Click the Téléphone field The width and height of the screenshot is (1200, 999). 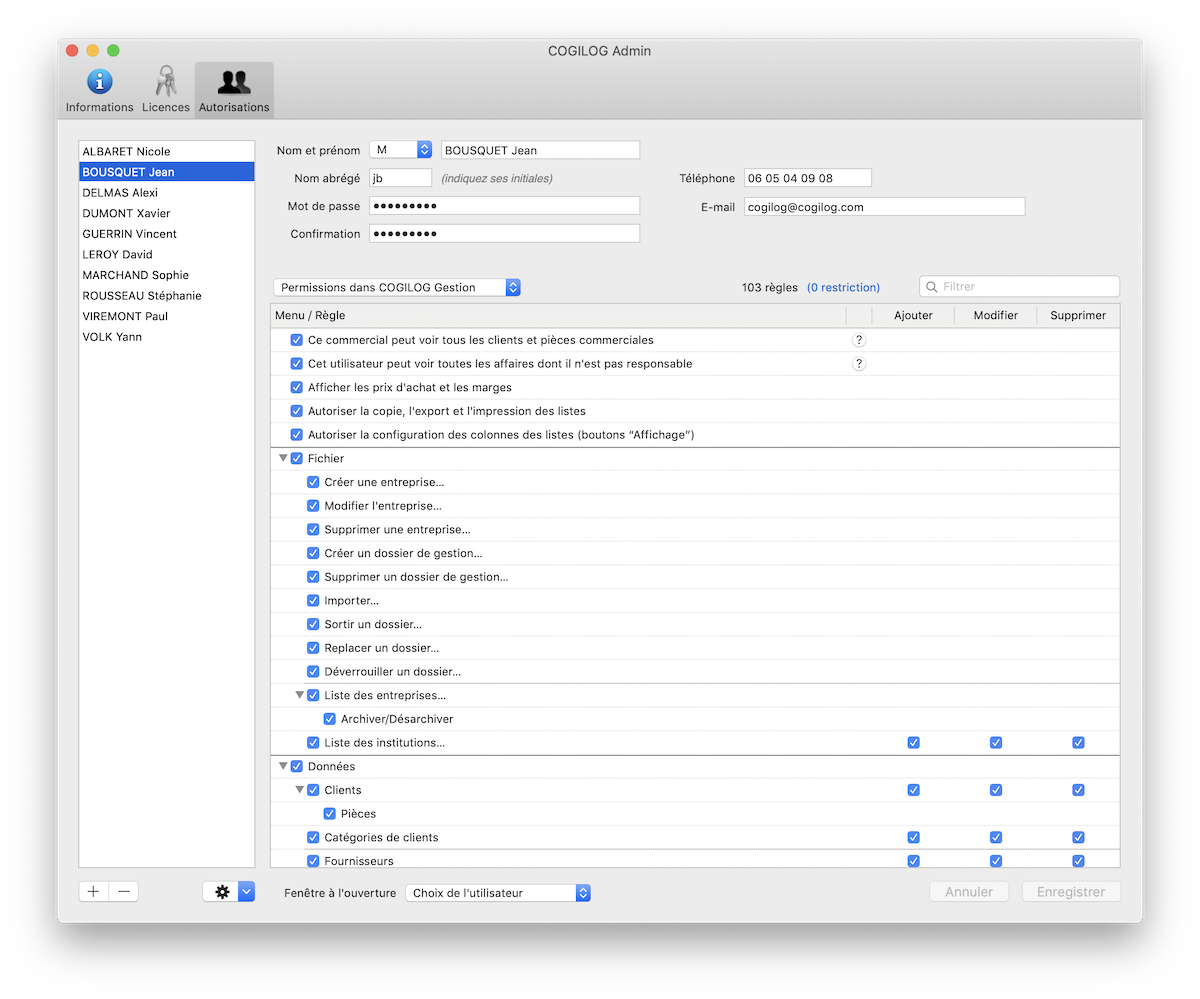tap(808, 178)
